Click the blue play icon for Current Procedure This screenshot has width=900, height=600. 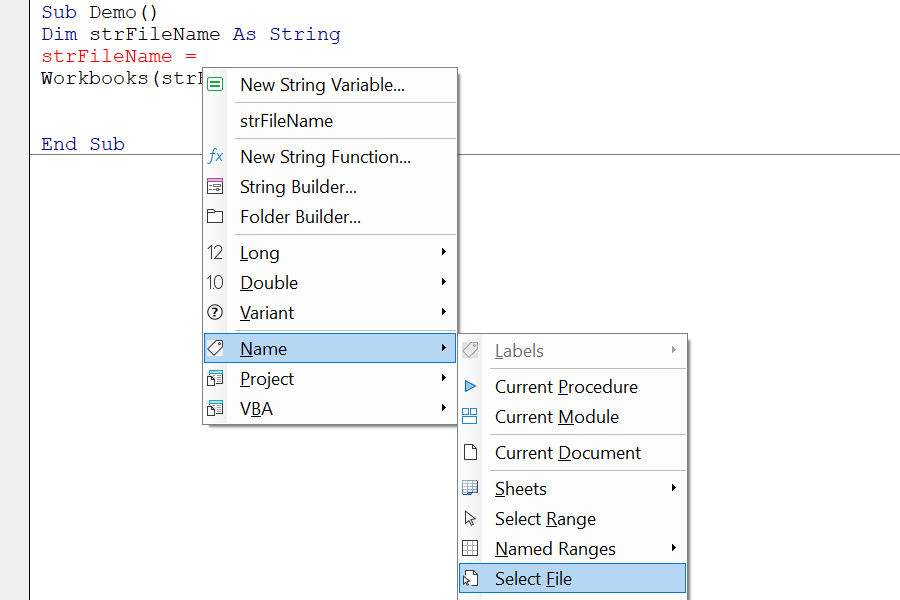click(470, 386)
